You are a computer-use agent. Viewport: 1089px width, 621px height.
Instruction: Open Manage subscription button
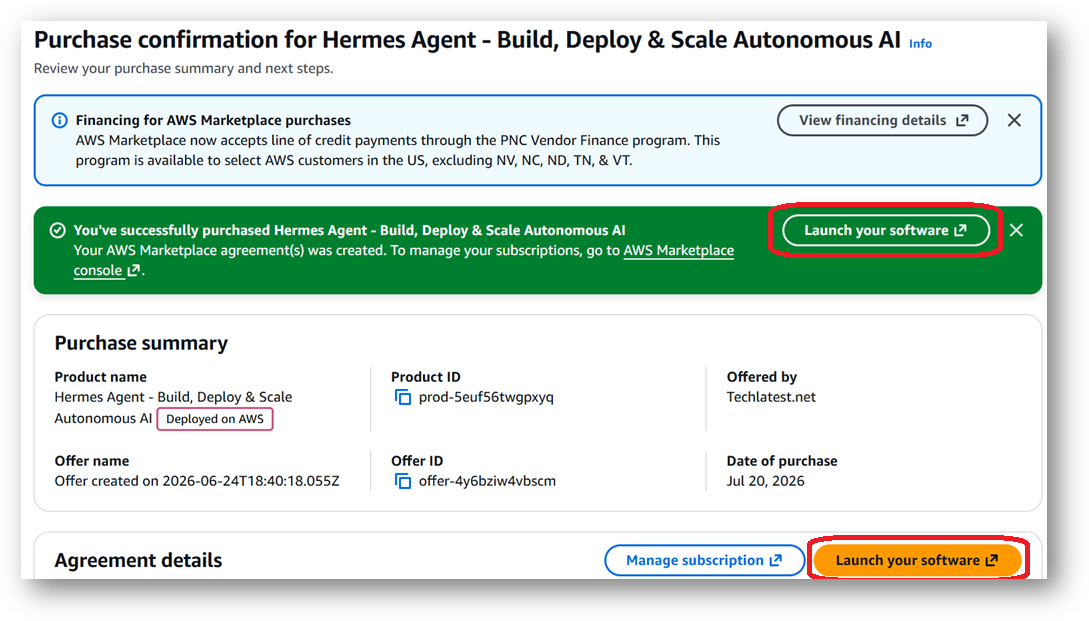click(x=704, y=561)
